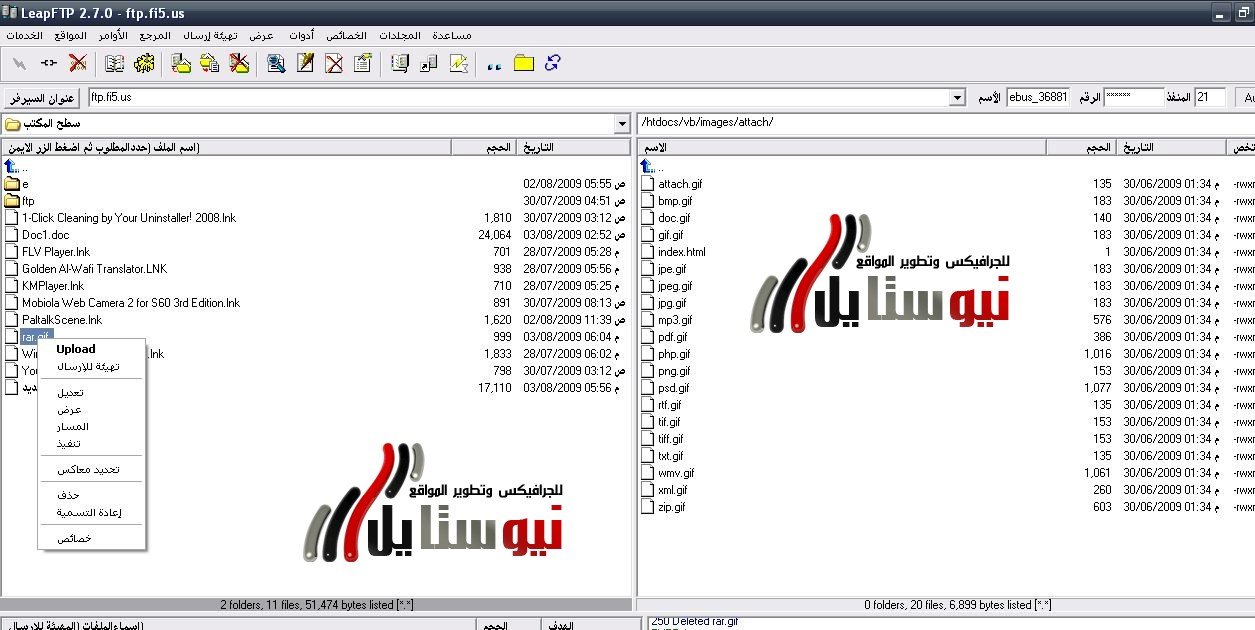Click the masked password field
Screen dimensions: 1255x630
pyautogui.click(x=1134, y=98)
